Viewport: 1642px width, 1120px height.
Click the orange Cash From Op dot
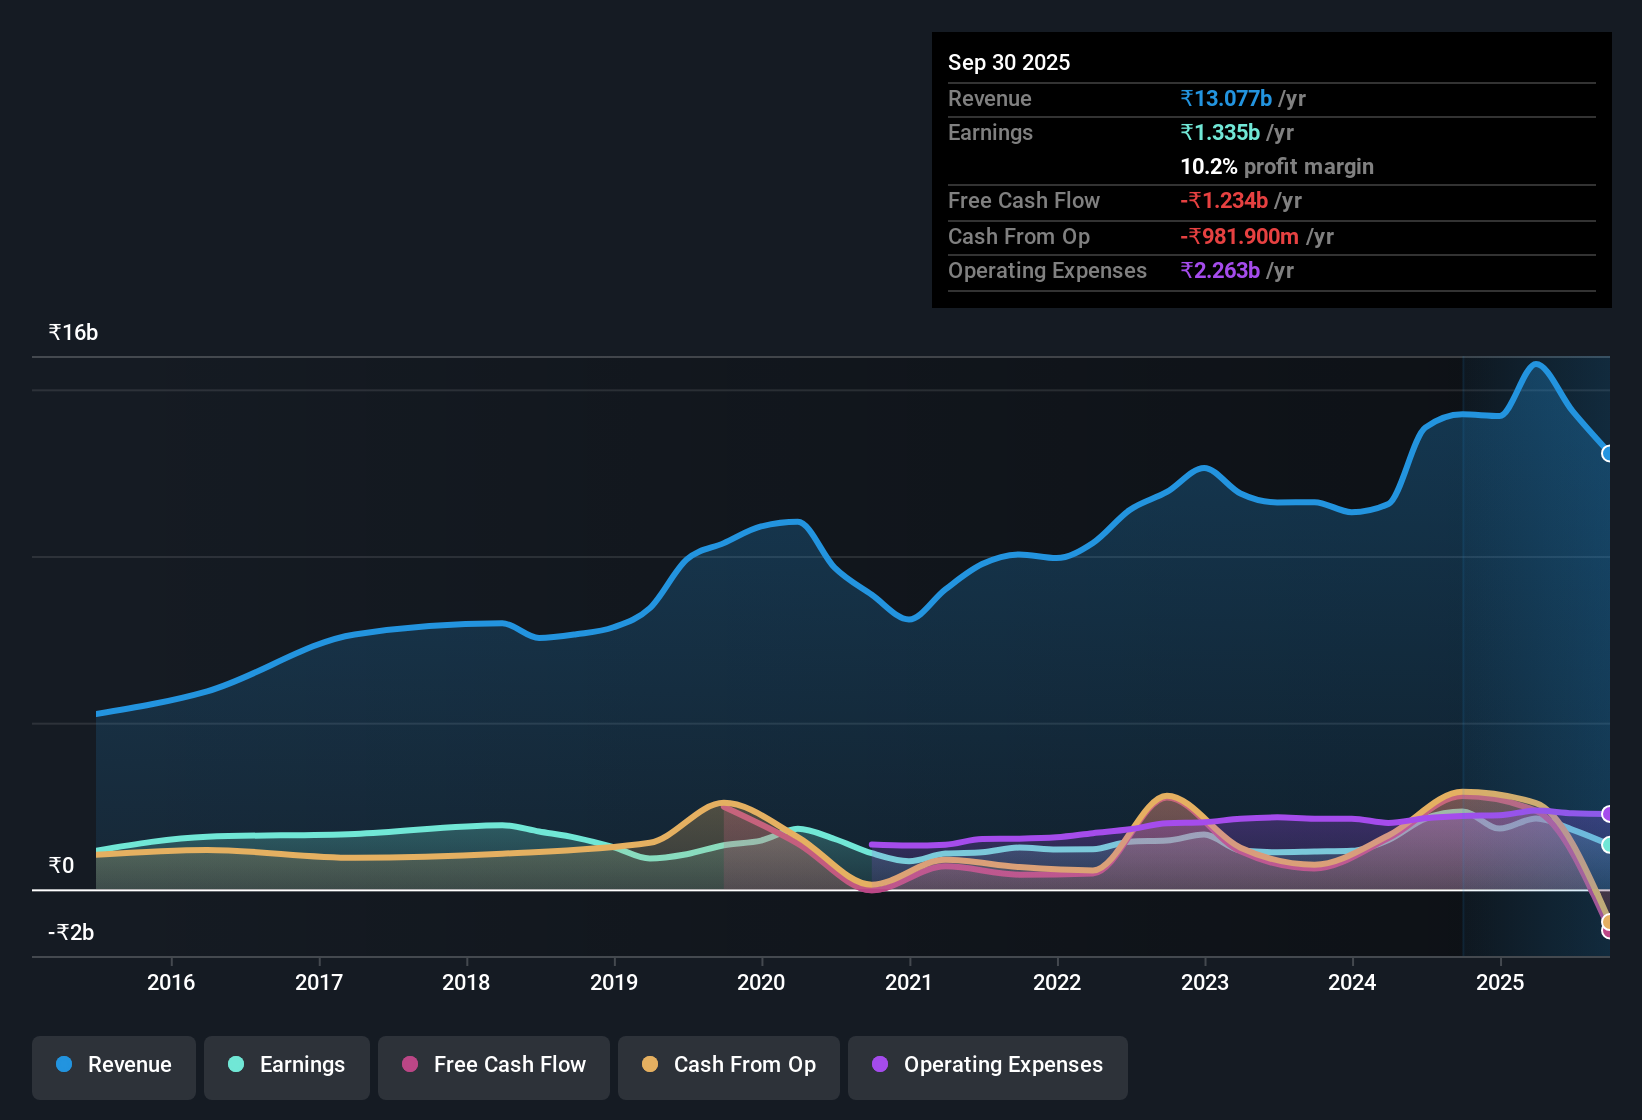pyautogui.click(x=650, y=1064)
